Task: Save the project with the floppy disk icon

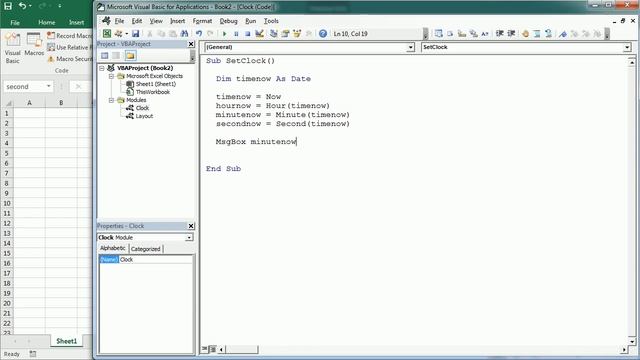Action: (136, 34)
